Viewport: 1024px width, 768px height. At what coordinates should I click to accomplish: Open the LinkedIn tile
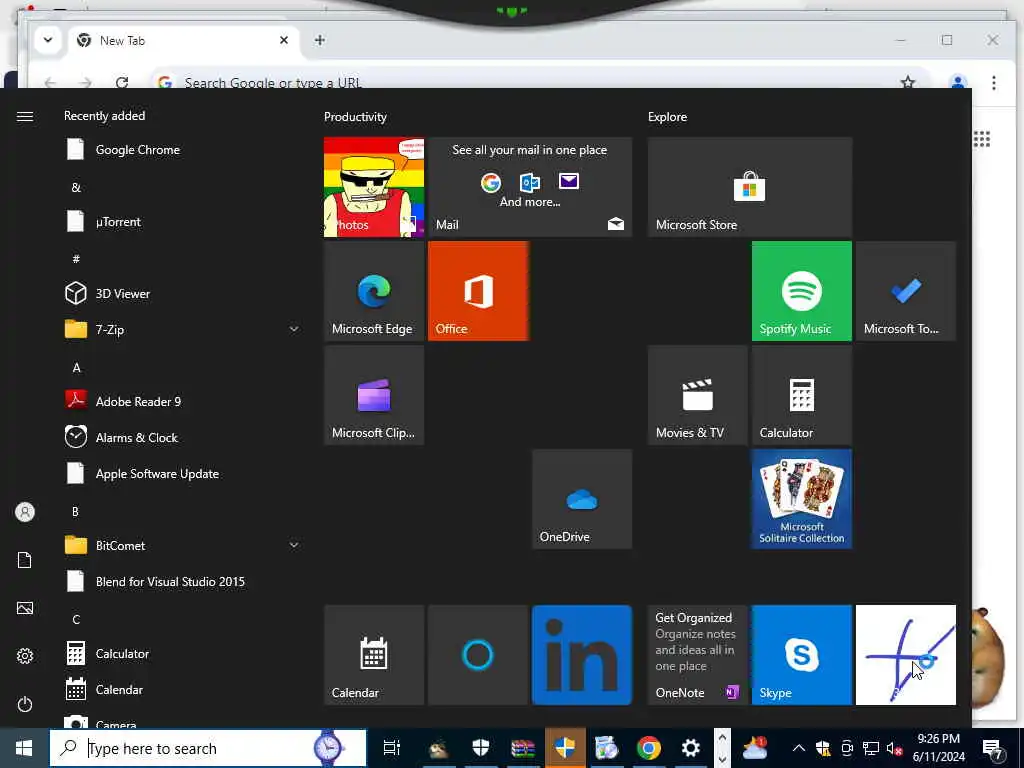pos(582,655)
